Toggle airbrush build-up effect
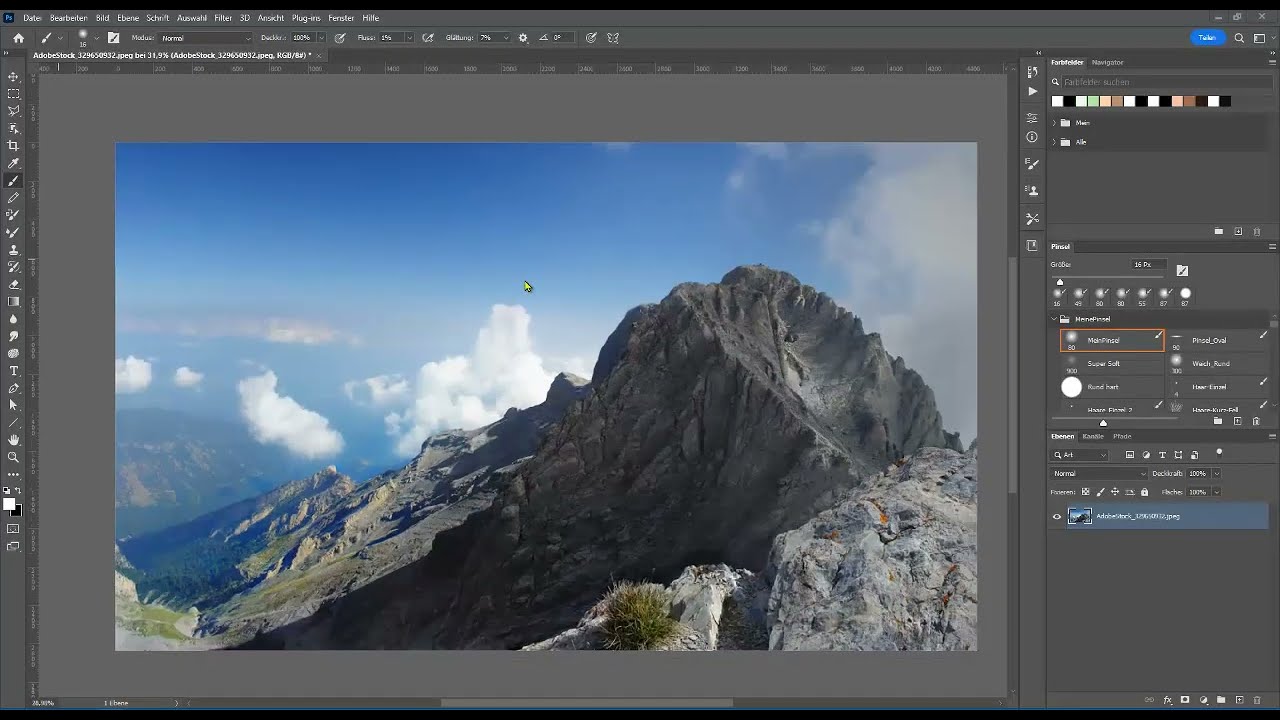 pyautogui.click(x=428, y=38)
